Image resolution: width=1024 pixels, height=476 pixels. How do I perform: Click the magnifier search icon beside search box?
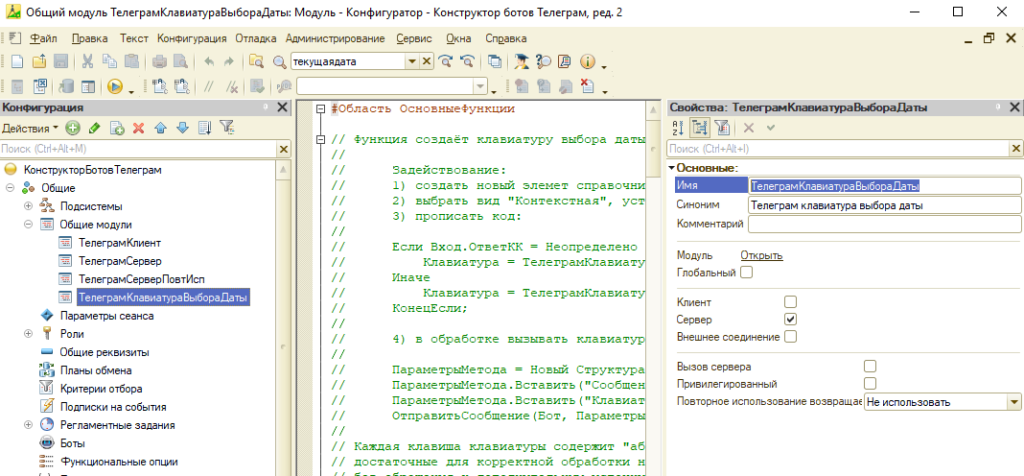(280, 61)
